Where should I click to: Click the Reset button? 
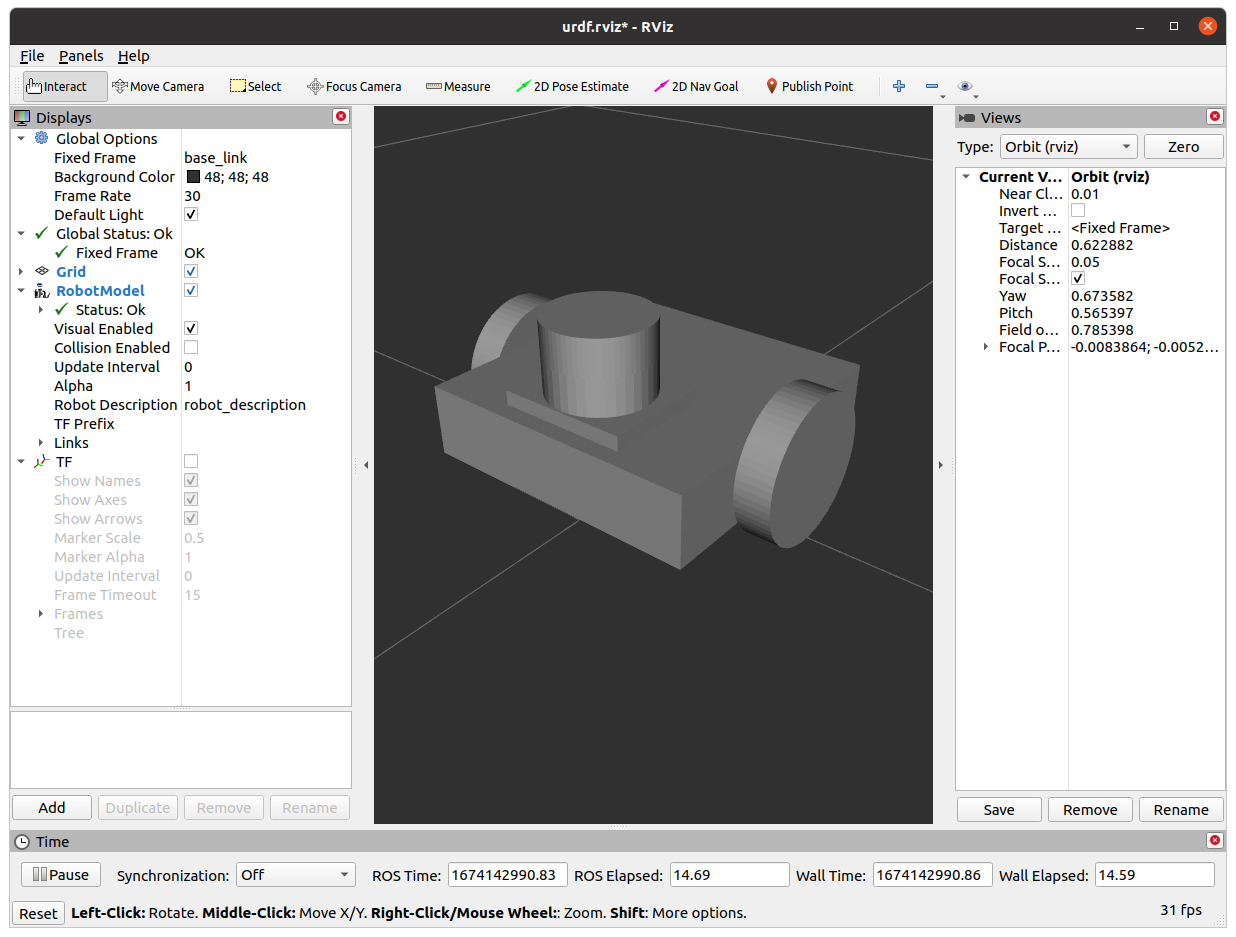click(39, 913)
